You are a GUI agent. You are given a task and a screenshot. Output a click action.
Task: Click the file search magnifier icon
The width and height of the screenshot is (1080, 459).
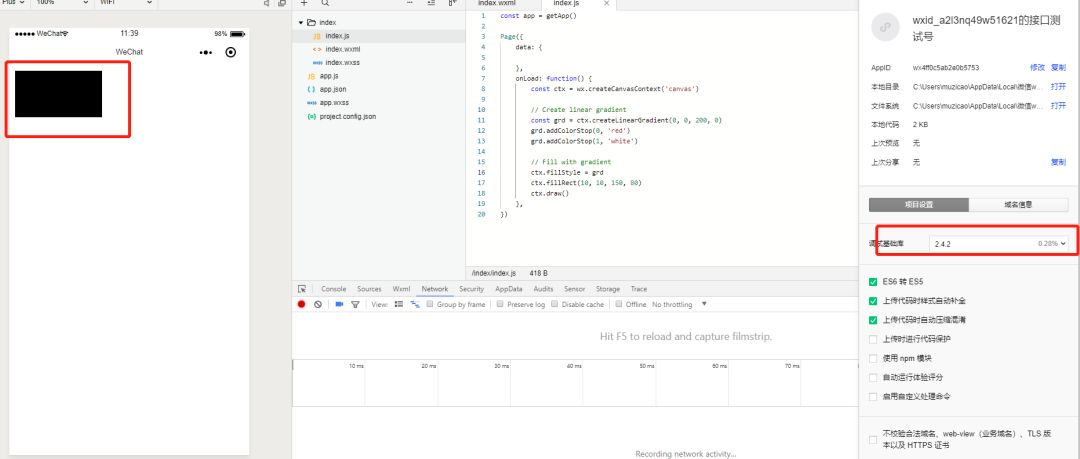324,3
